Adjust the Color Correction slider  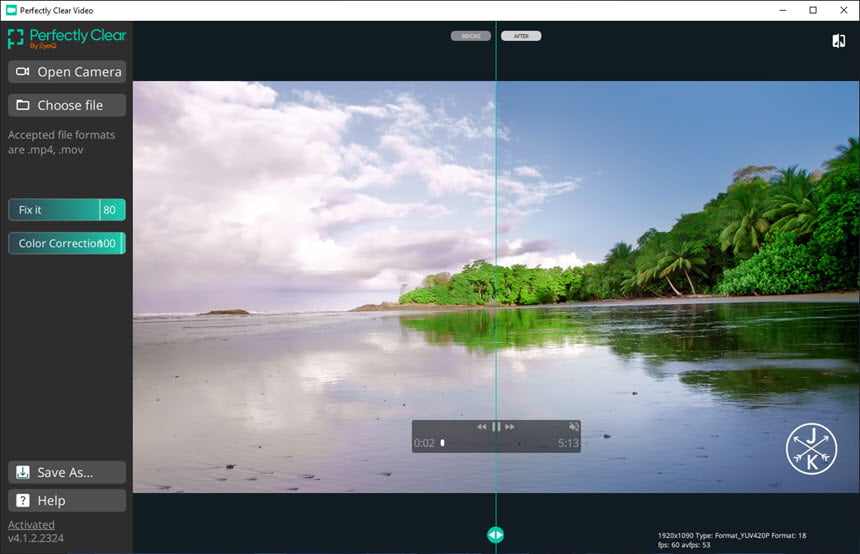coord(67,244)
